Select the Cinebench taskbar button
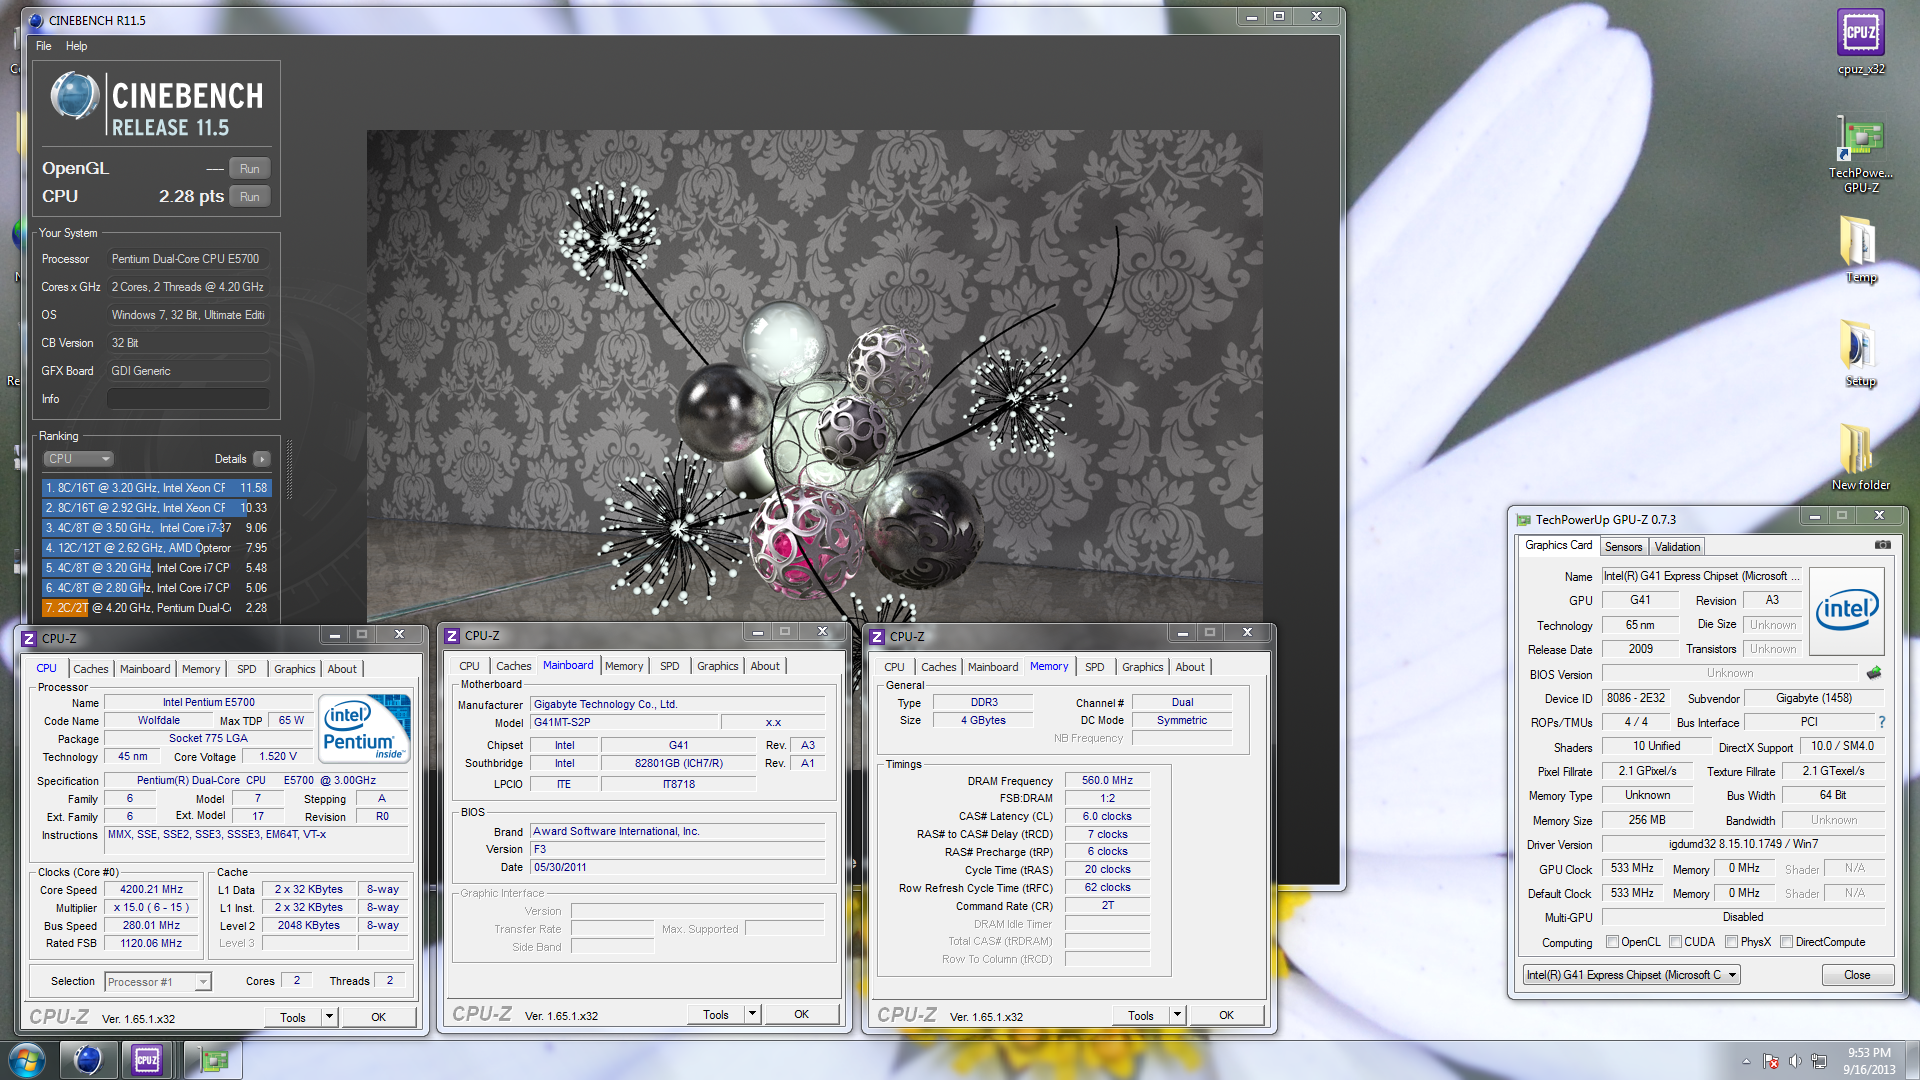This screenshot has width=1920, height=1080. click(x=88, y=1060)
